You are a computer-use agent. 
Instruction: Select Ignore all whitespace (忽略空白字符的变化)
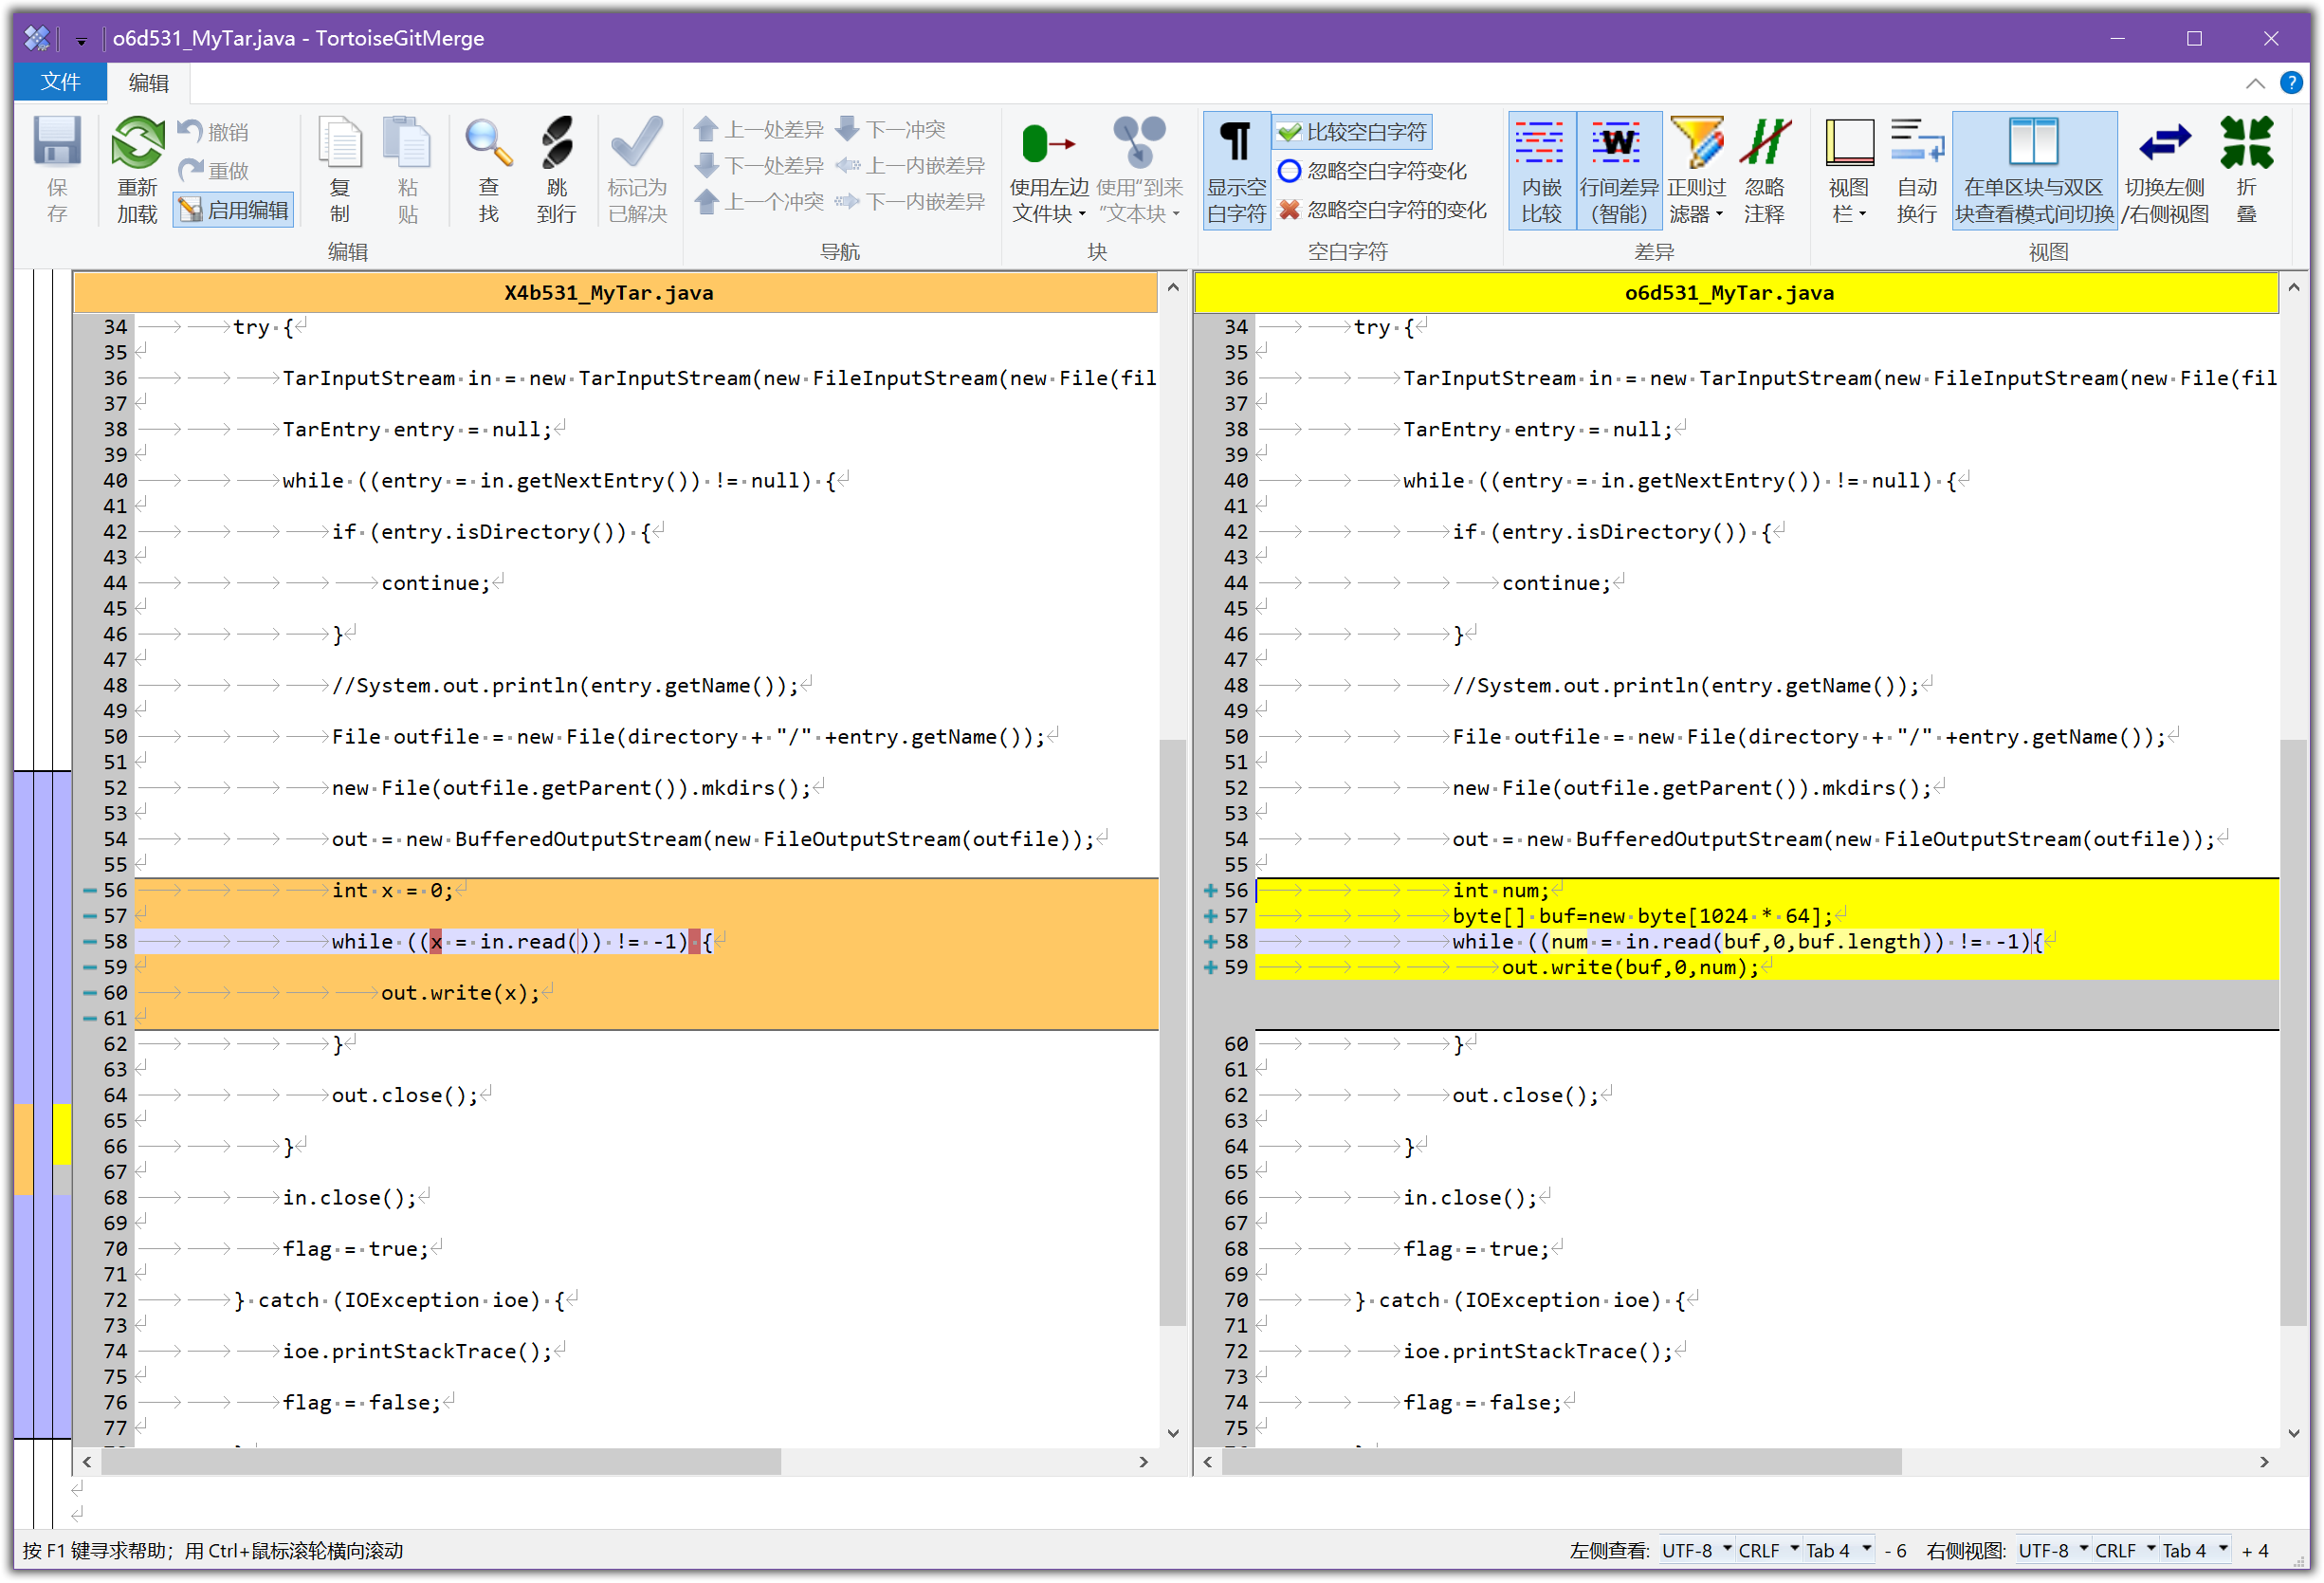click(x=1382, y=209)
